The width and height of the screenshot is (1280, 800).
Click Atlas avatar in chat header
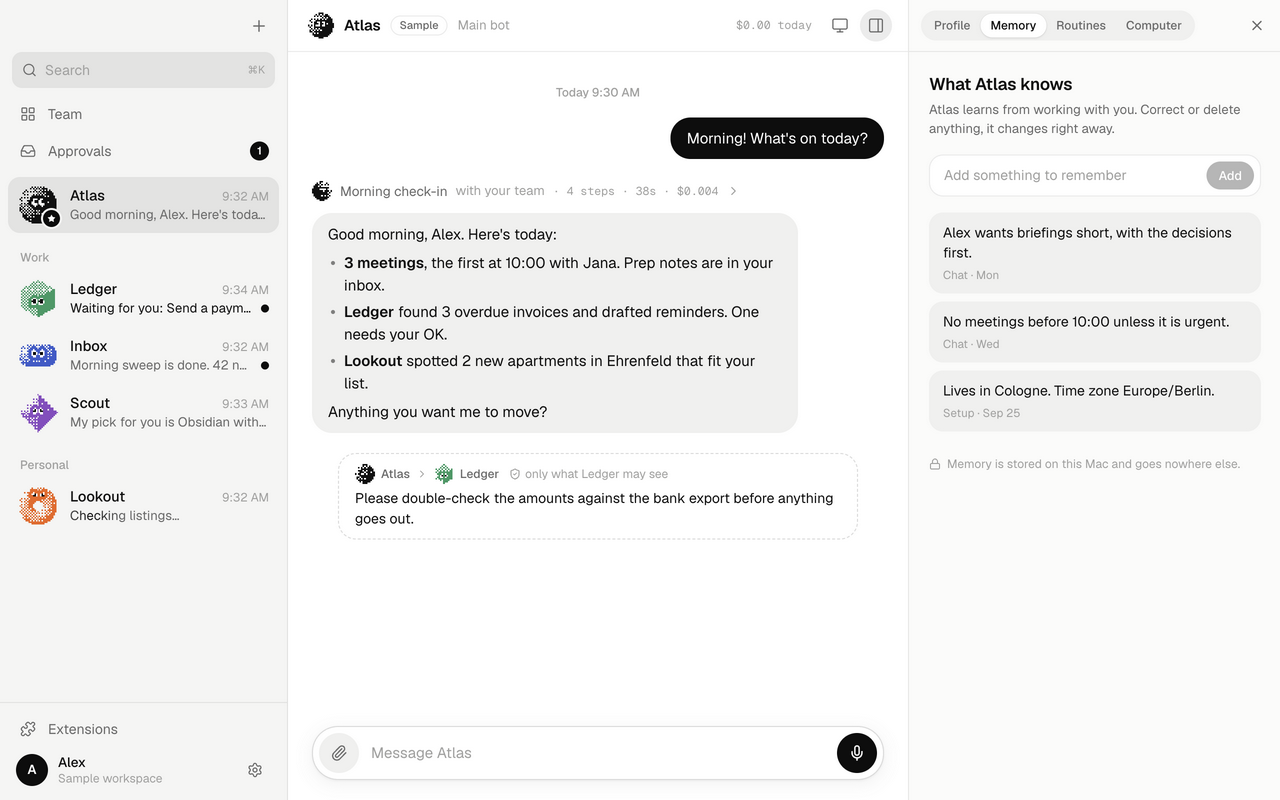(x=321, y=25)
